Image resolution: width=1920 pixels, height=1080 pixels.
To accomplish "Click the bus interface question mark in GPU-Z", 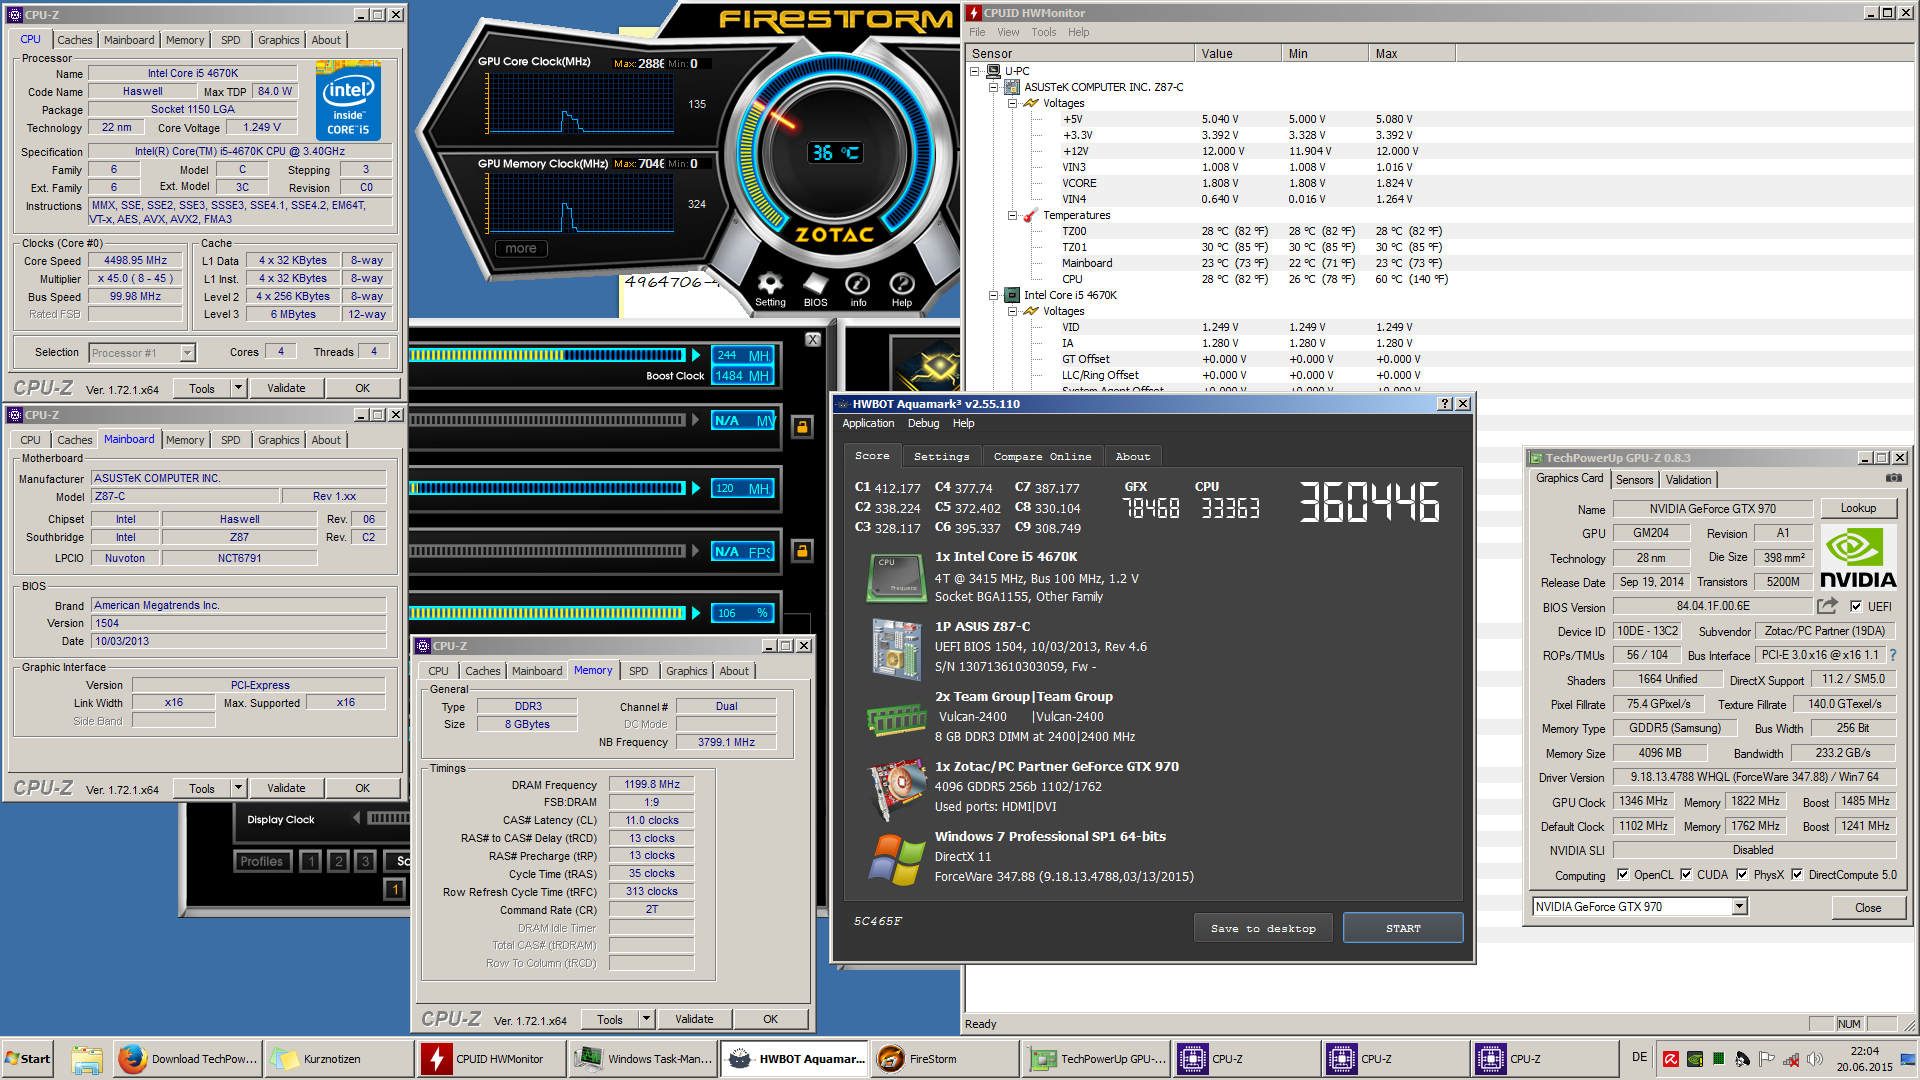I will (1892, 656).
